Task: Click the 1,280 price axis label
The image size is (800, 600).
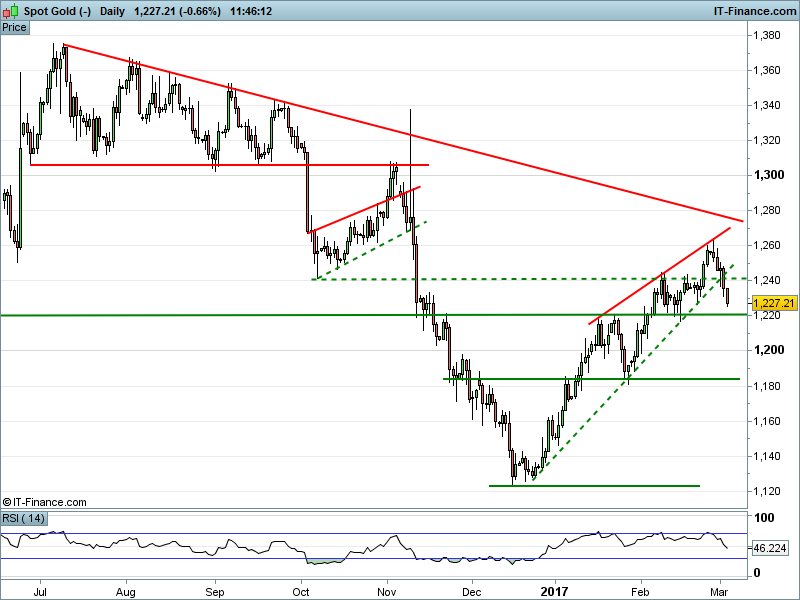Action: click(767, 210)
